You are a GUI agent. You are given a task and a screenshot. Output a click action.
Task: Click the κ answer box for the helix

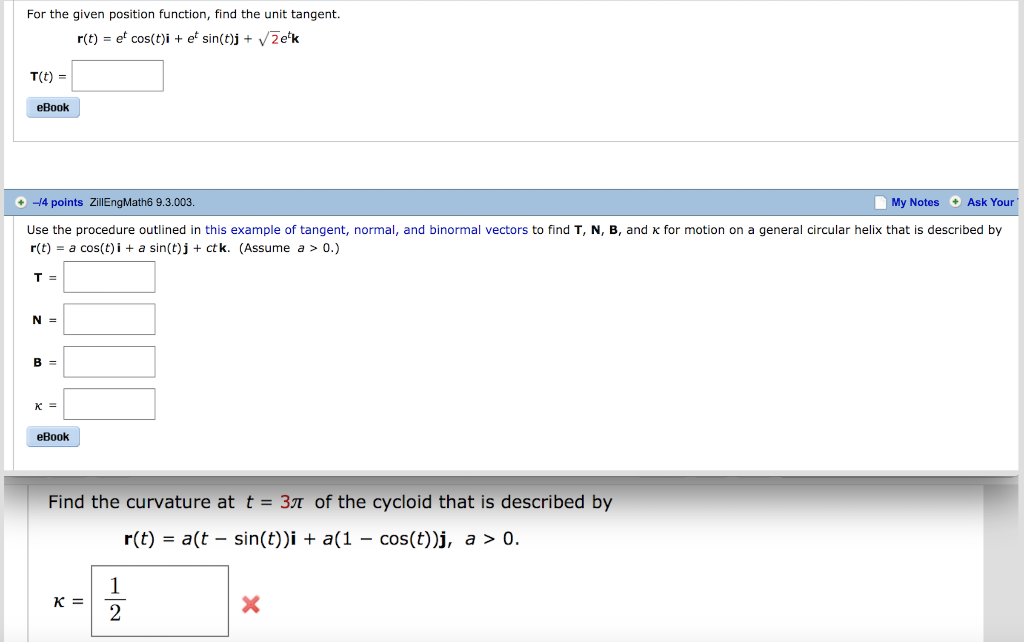(109, 403)
